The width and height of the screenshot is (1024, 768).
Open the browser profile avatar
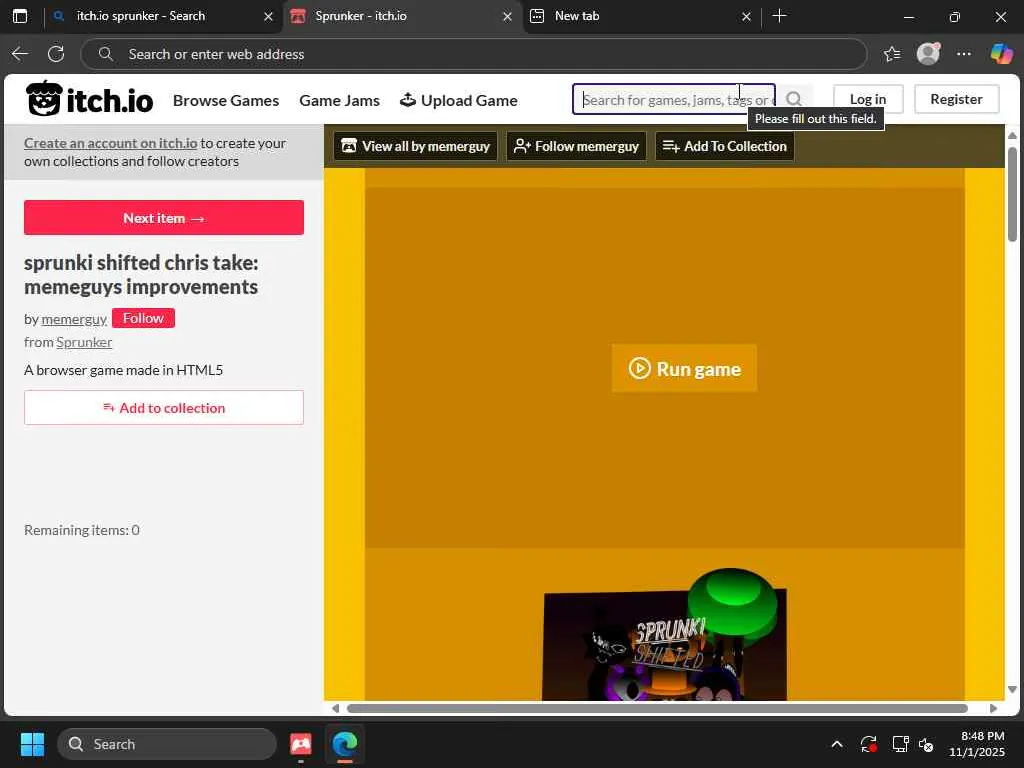(928, 54)
